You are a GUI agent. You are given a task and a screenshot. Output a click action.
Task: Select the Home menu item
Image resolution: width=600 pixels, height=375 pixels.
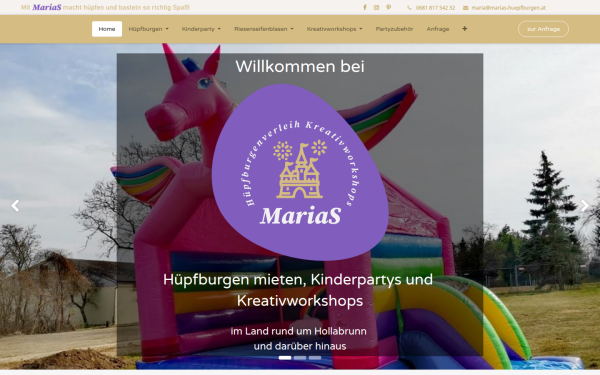click(107, 29)
